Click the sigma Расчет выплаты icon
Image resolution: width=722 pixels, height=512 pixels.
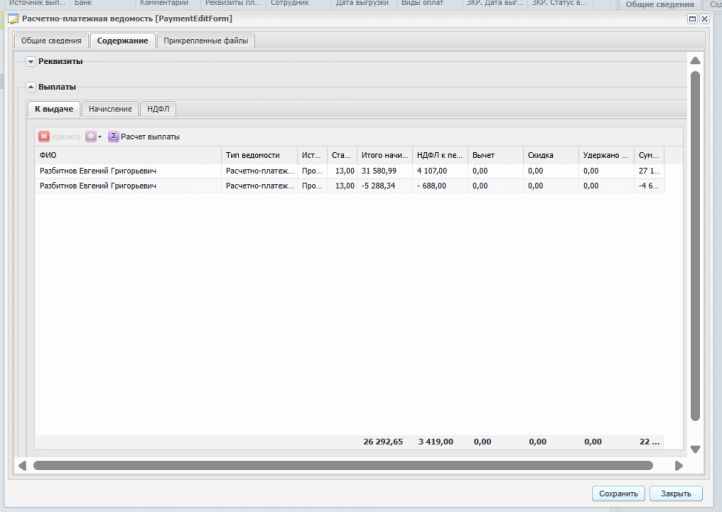click(x=113, y=136)
